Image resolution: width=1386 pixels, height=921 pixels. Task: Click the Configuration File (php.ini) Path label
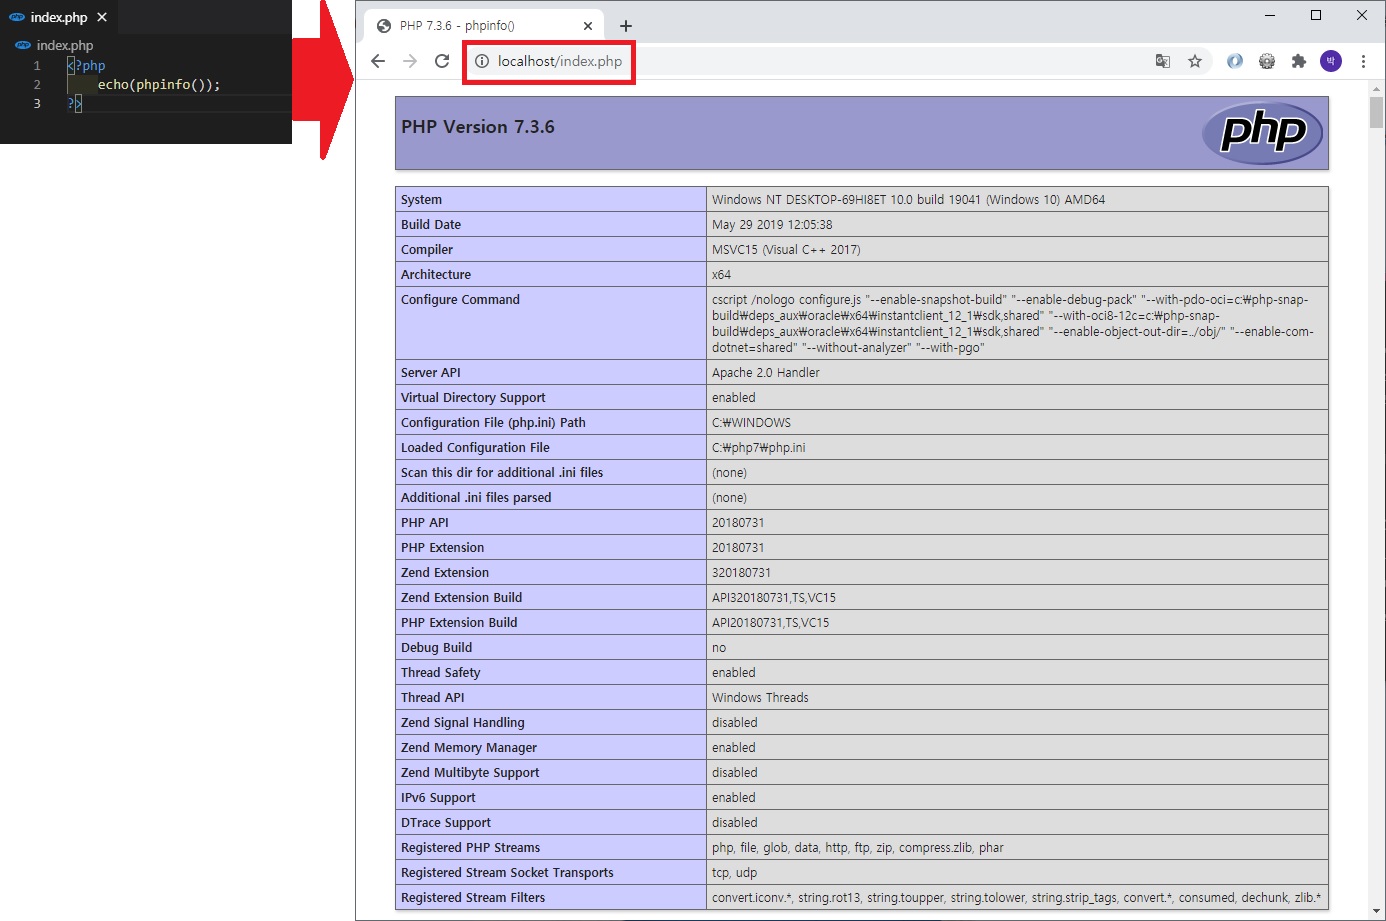[493, 423]
